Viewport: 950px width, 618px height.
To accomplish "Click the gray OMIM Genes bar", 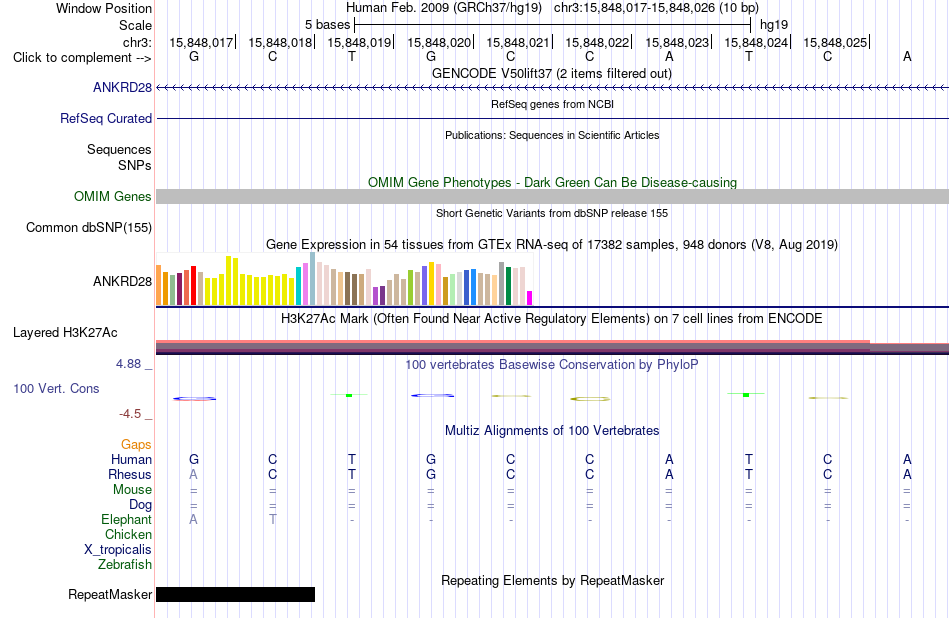I will (x=552, y=196).
